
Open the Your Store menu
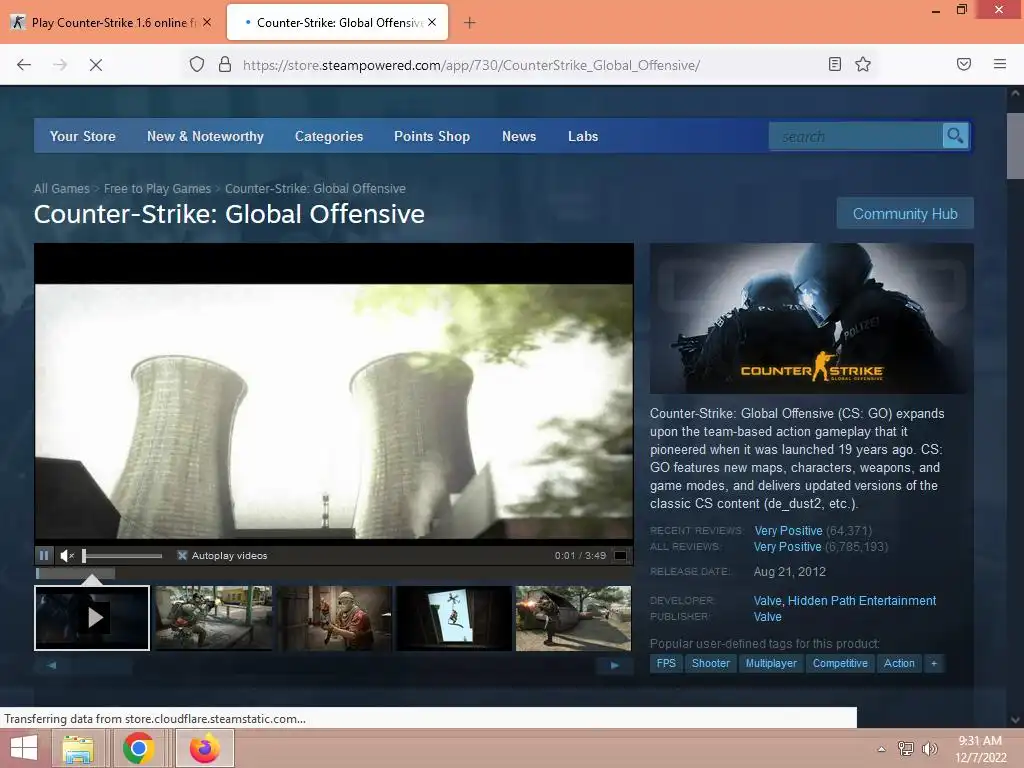82,136
